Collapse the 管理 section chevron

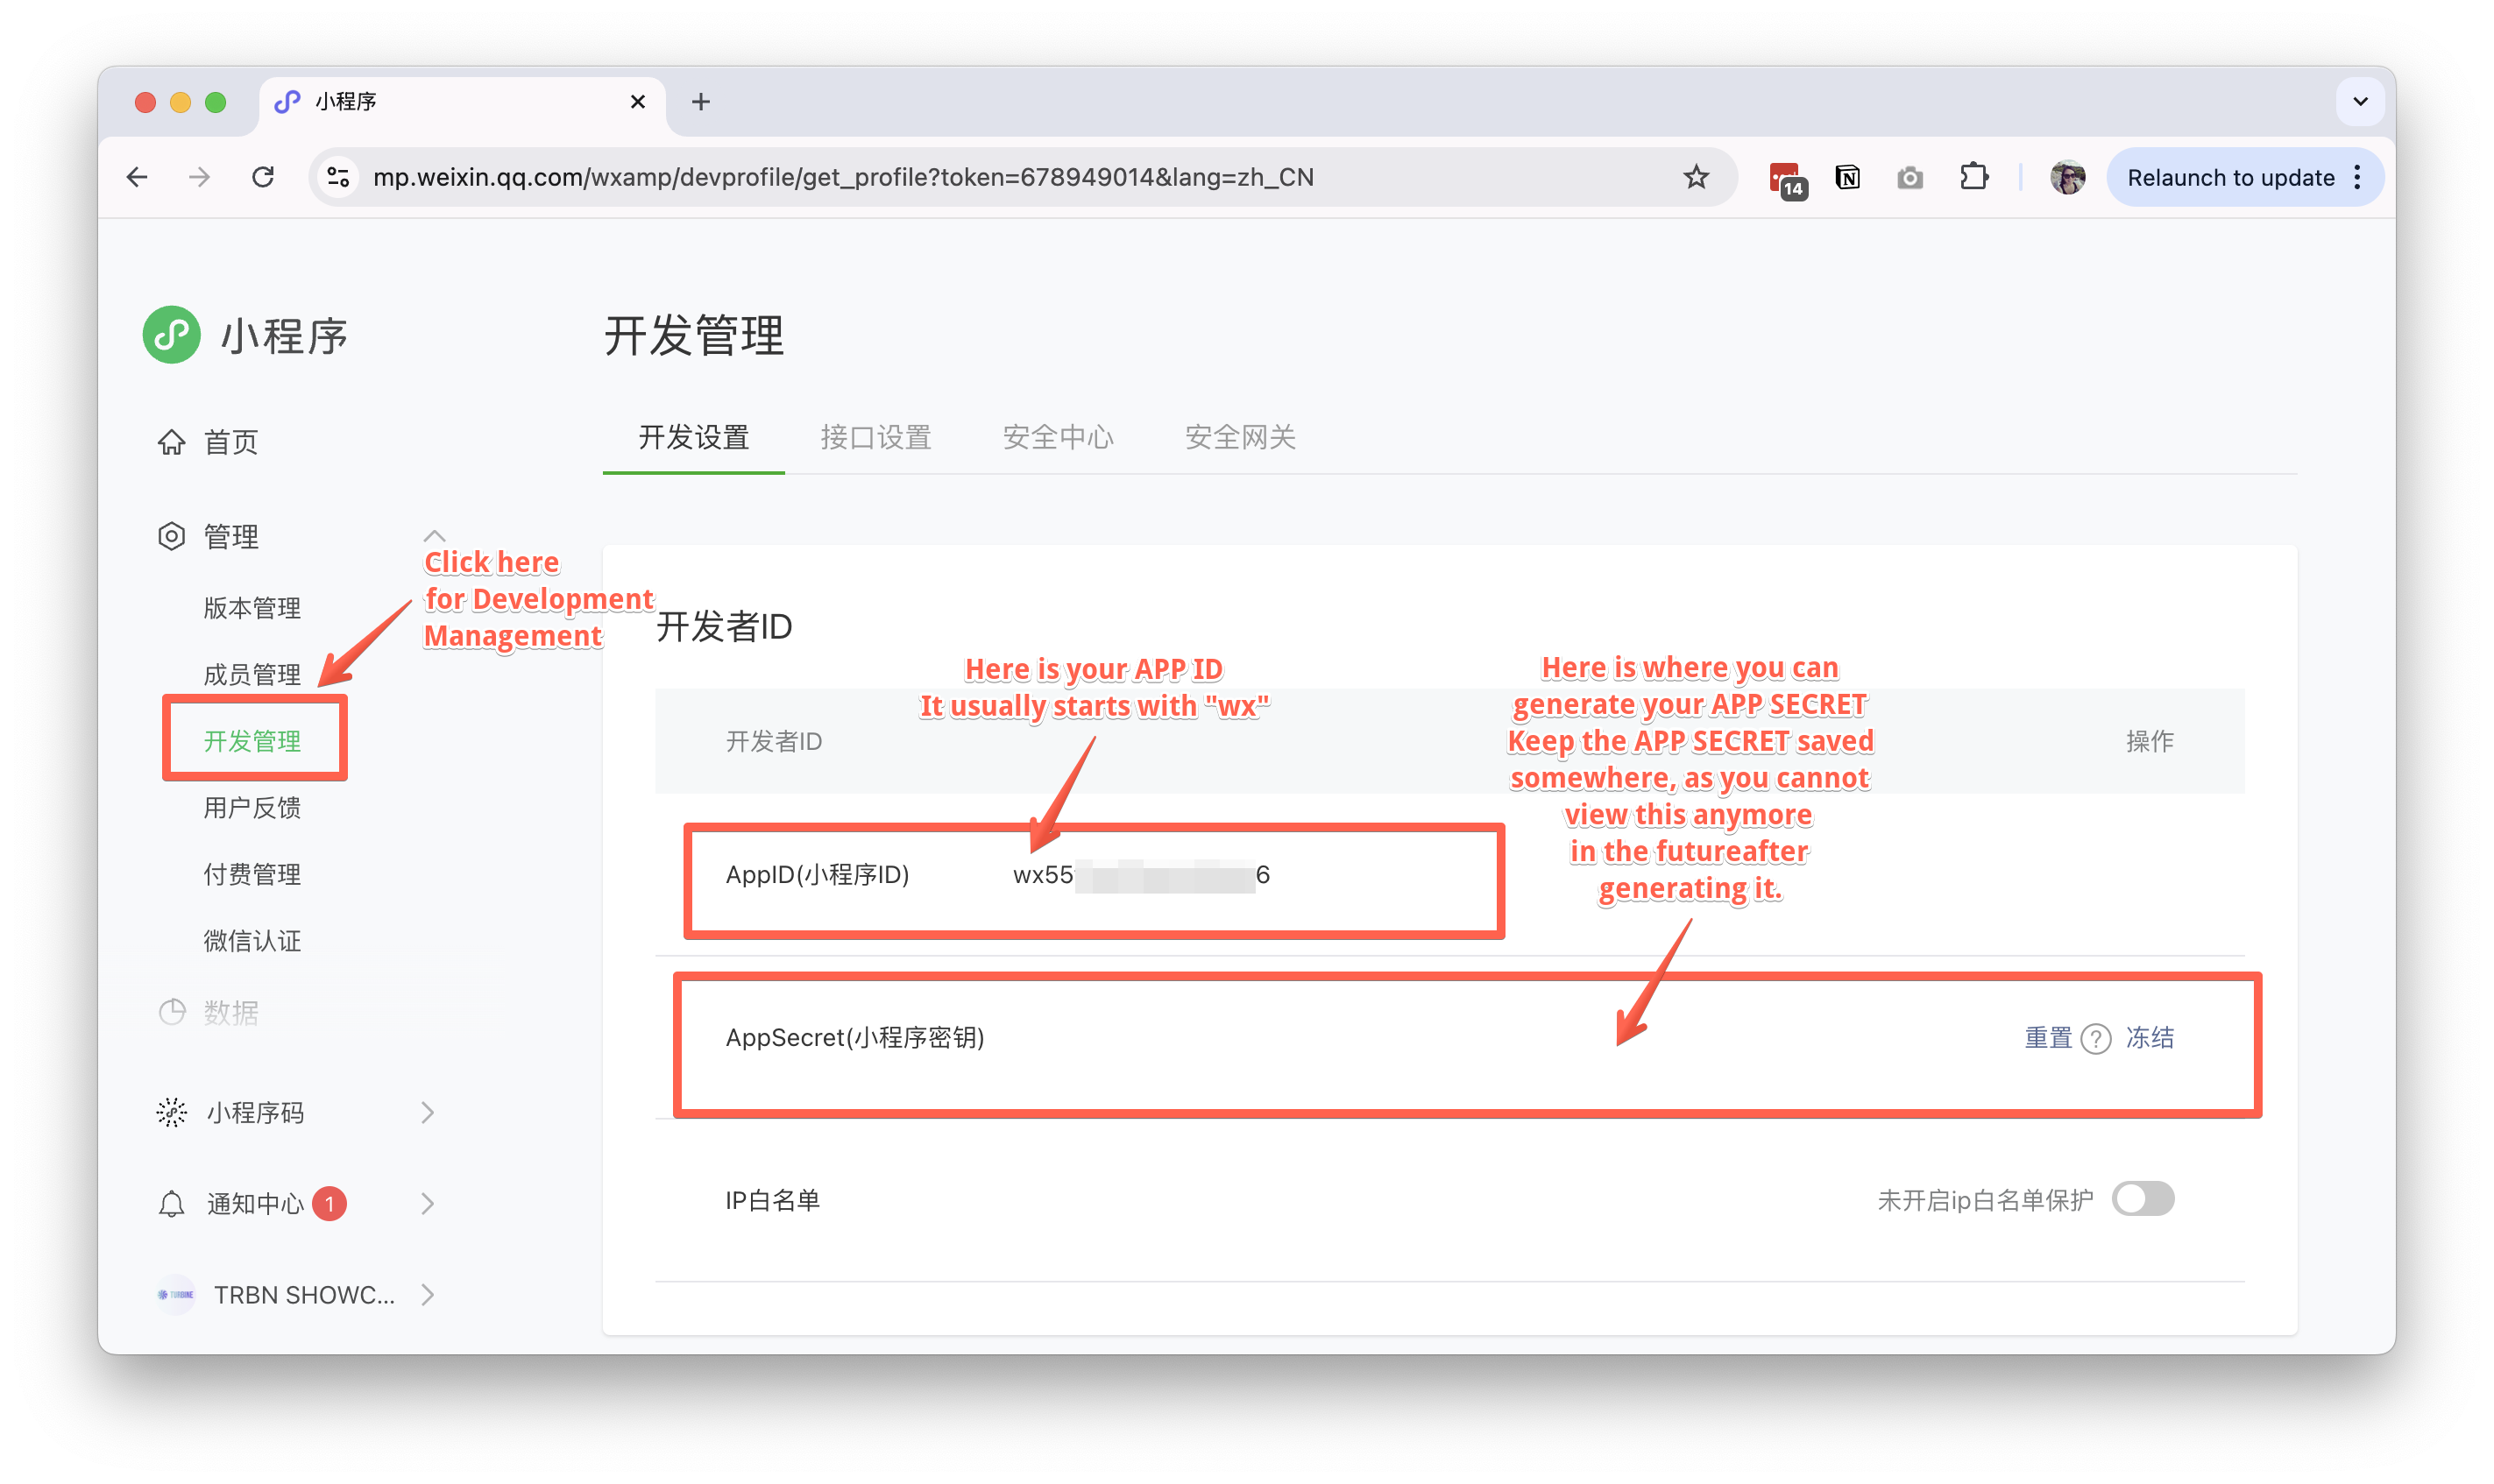coord(434,535)
